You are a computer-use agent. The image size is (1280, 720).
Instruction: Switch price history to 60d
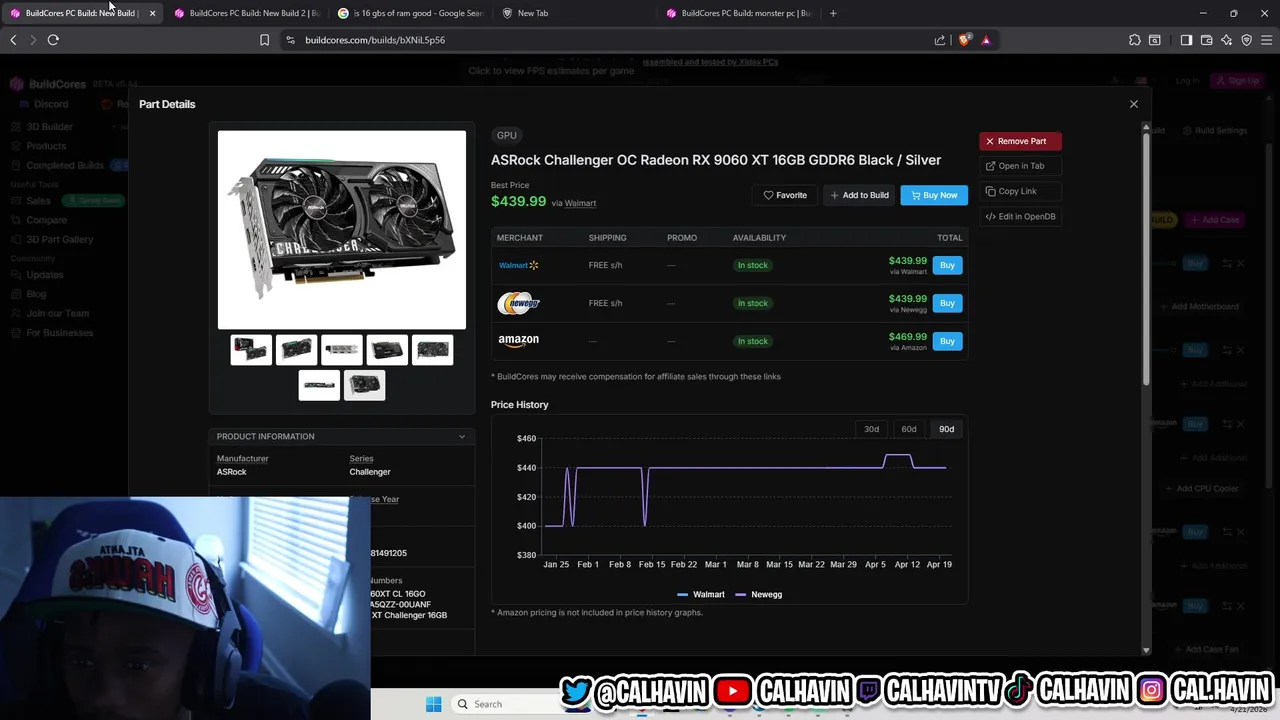[x=908, y=429]
